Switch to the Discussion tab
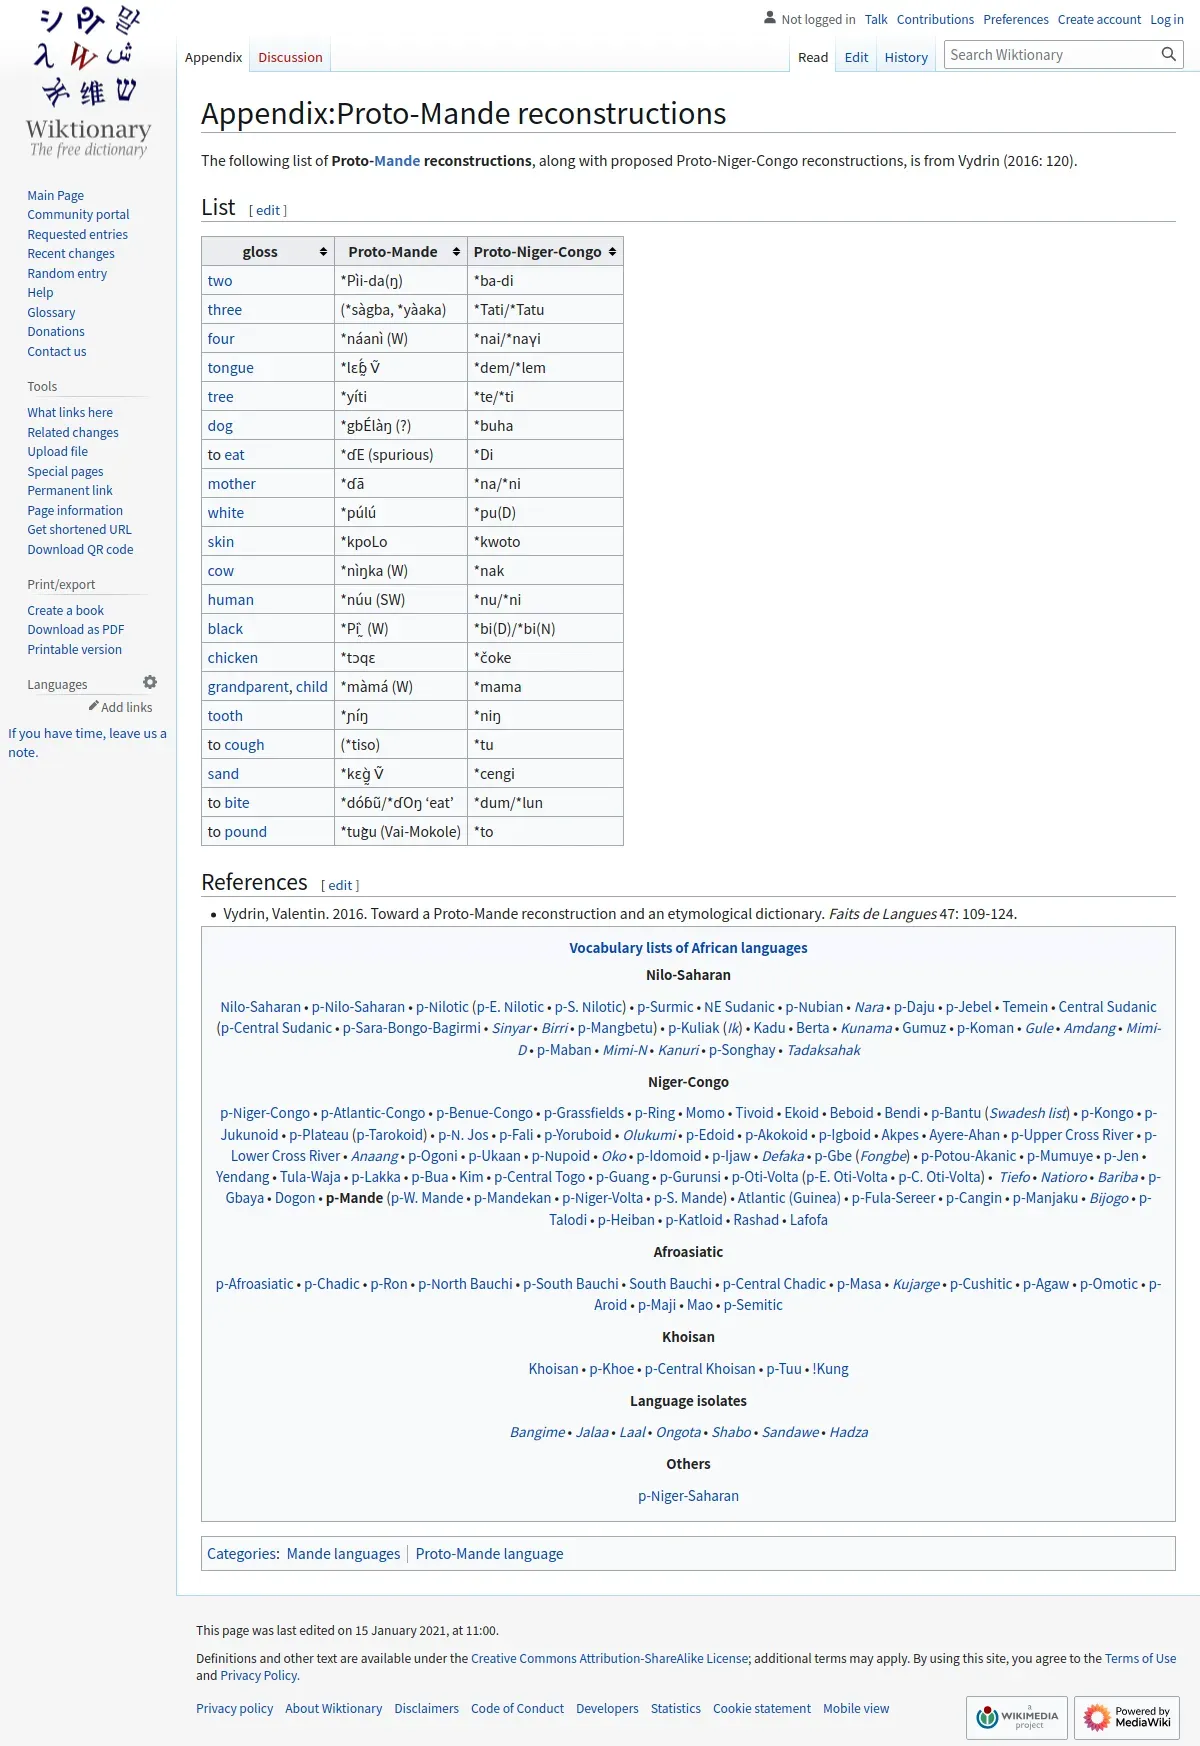The width and height of the screenshot is (1200, 1746). coord(290,57)
